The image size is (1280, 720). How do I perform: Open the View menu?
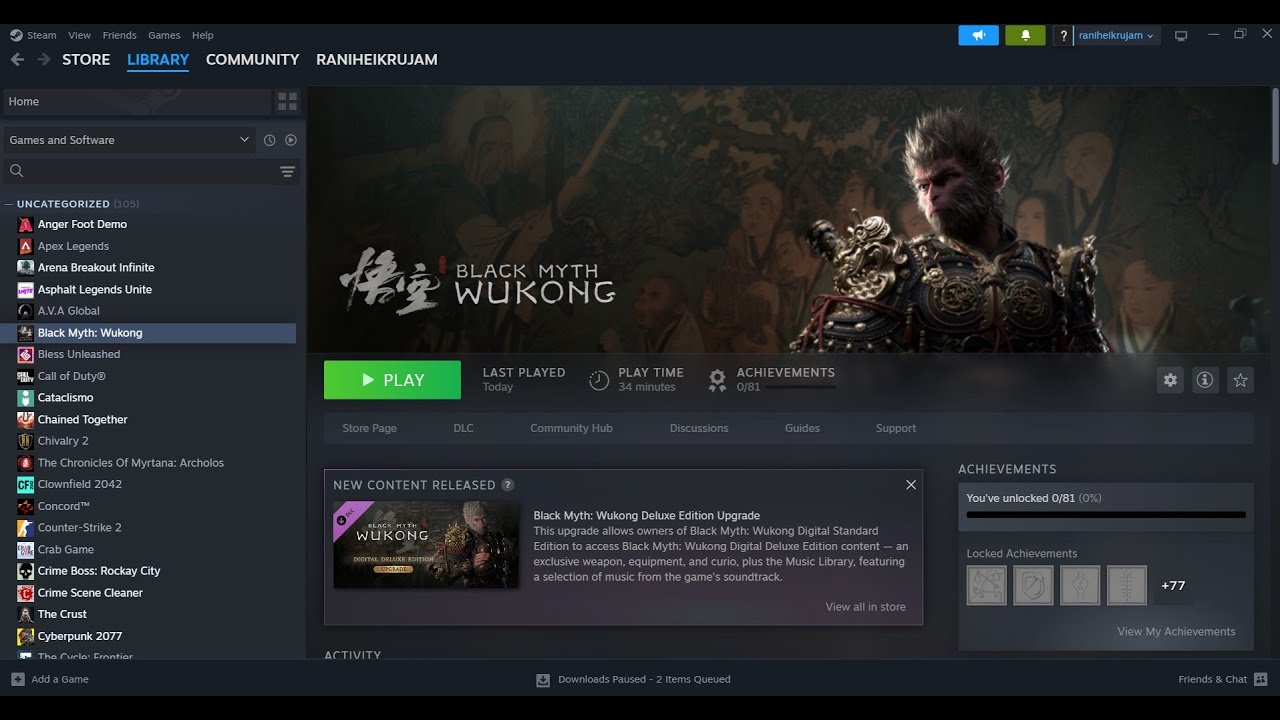tap(80, 35)
